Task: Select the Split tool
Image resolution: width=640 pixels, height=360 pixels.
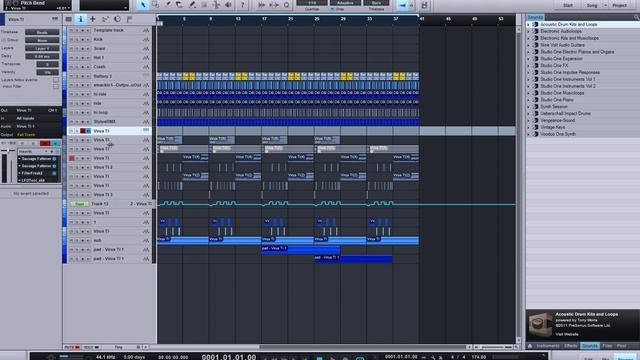Action: [x=168, y=5]
